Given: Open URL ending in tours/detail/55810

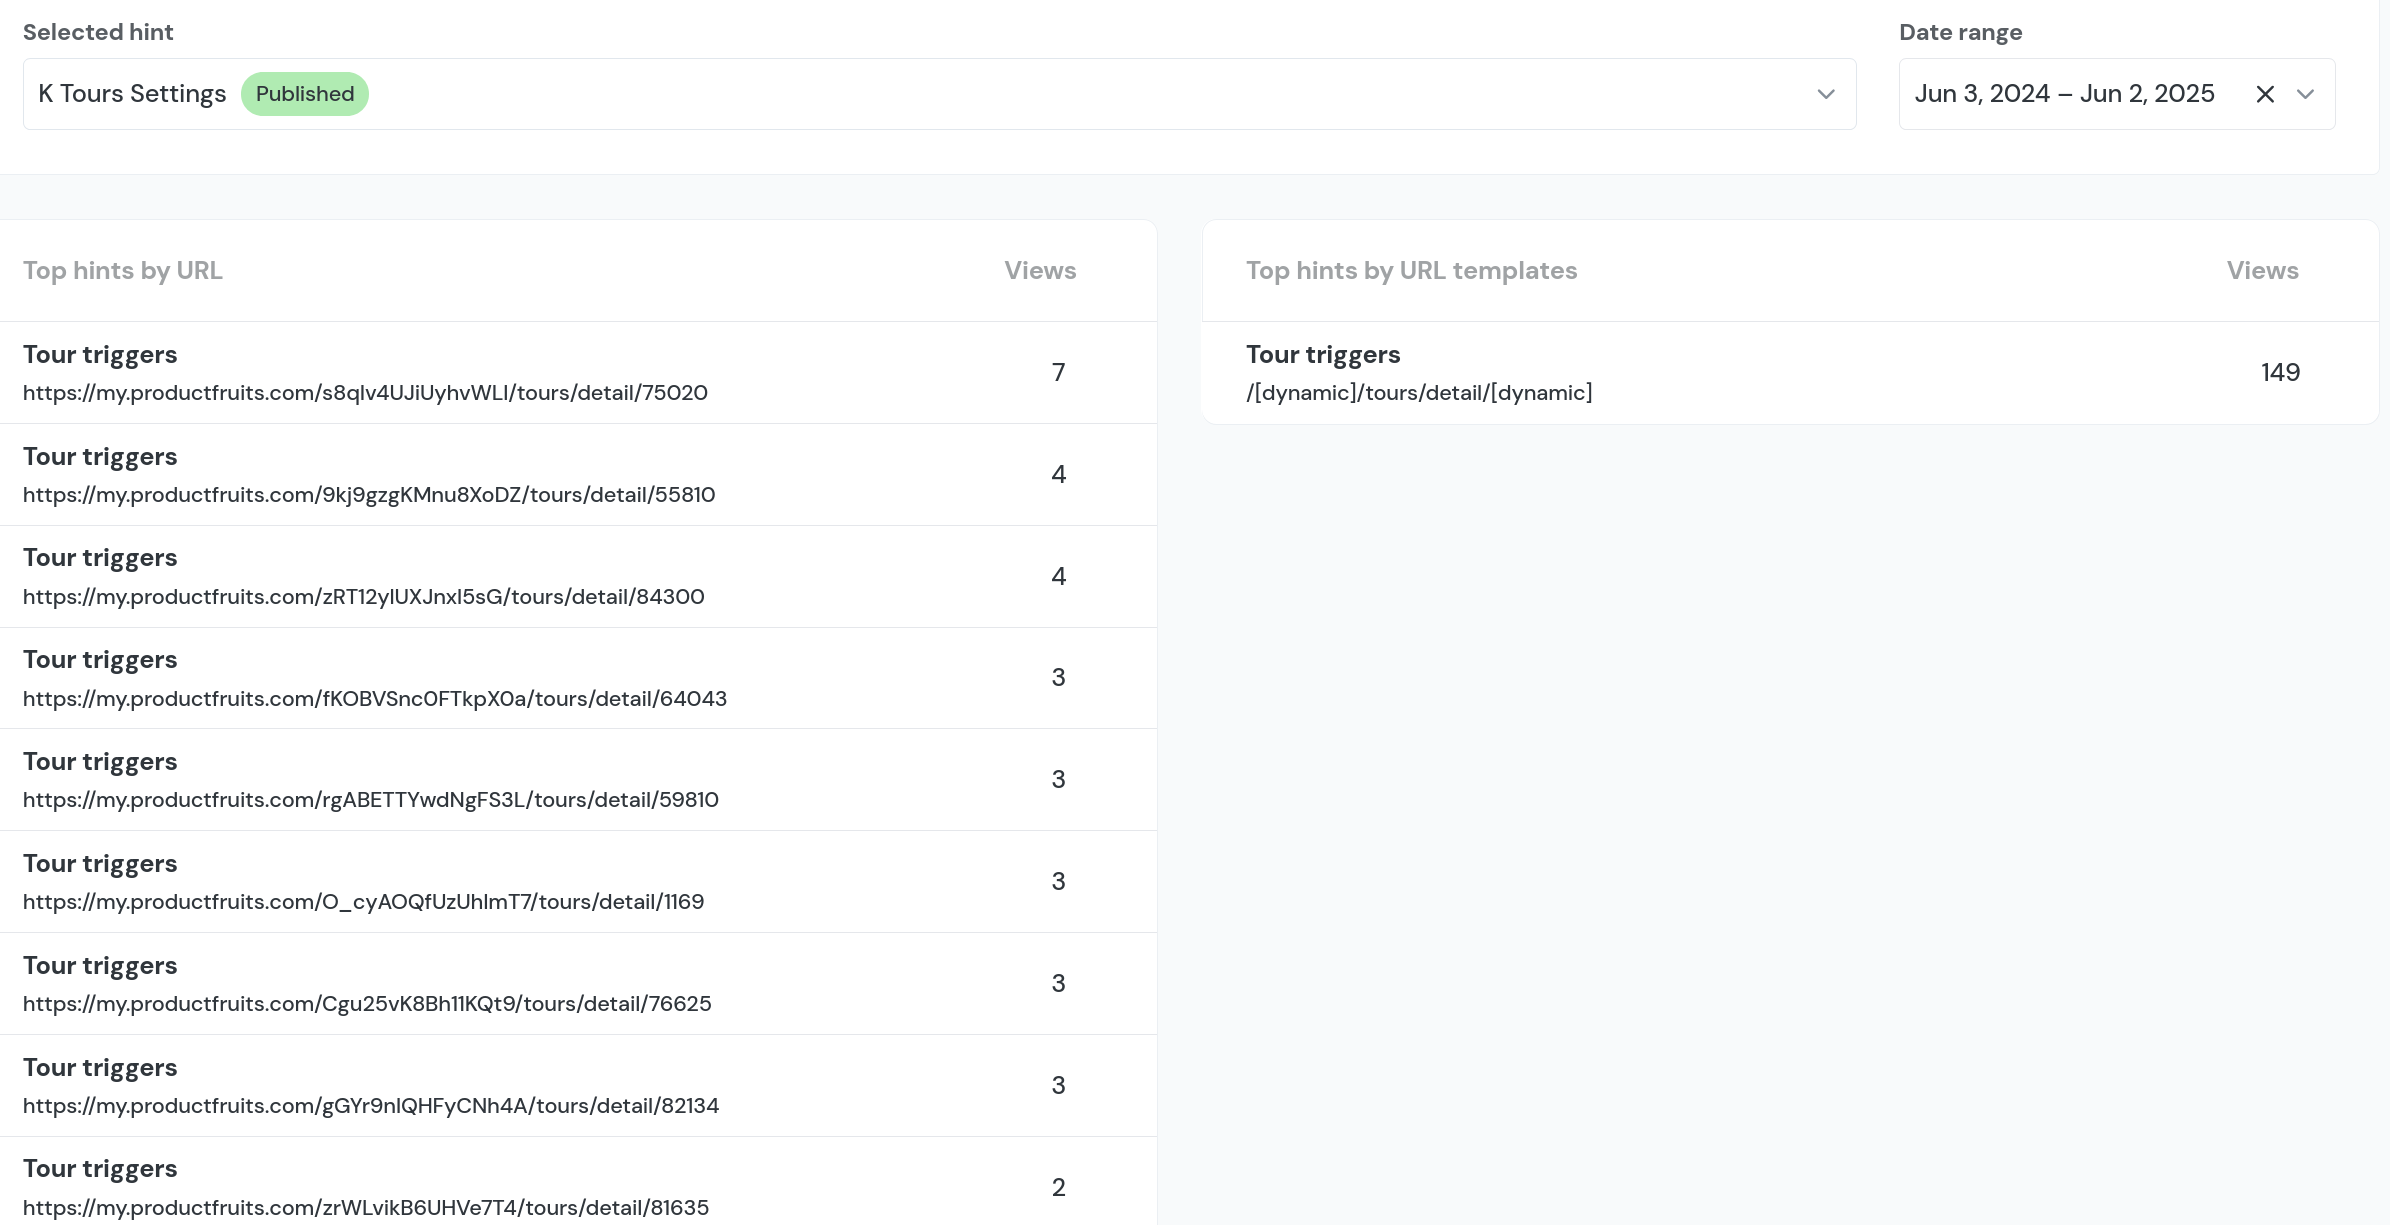Looking at the screenshot, I should (369, 495).
